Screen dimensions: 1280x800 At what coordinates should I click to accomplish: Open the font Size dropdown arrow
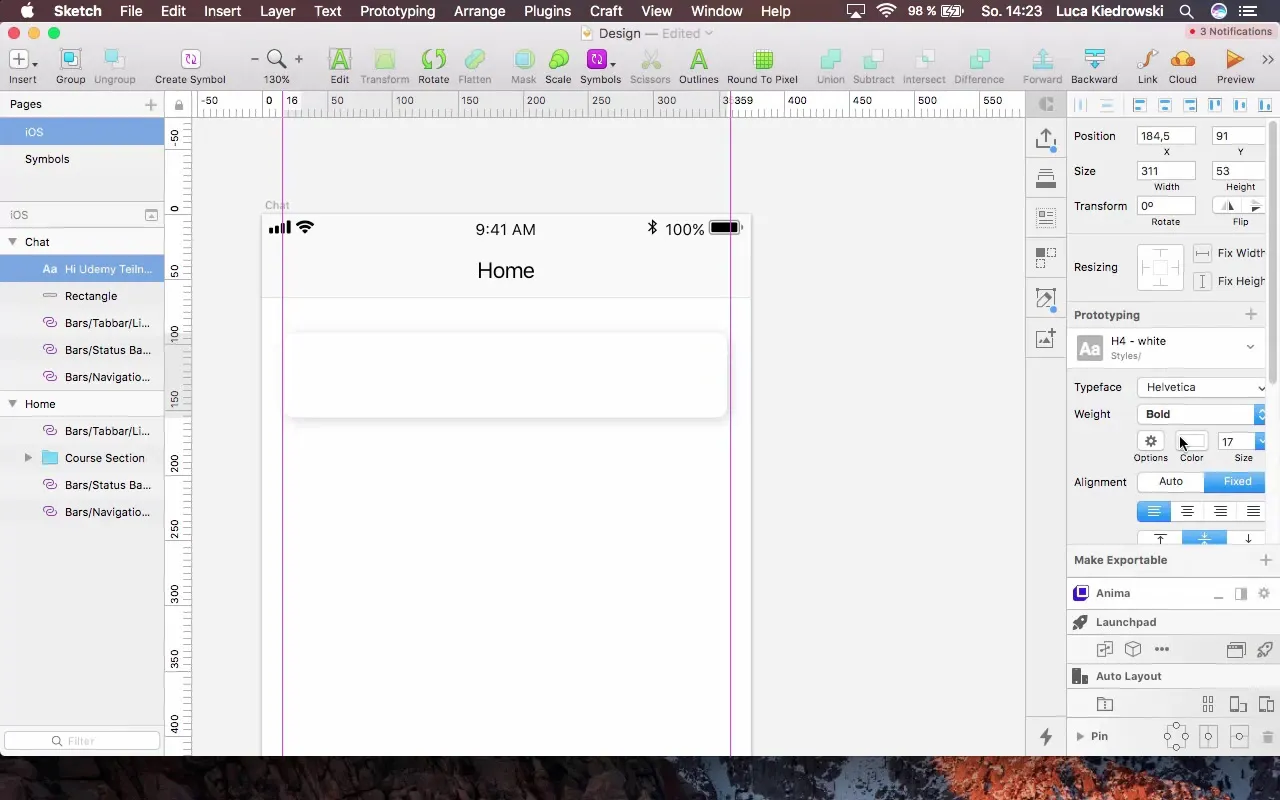tap(1261, 441)
